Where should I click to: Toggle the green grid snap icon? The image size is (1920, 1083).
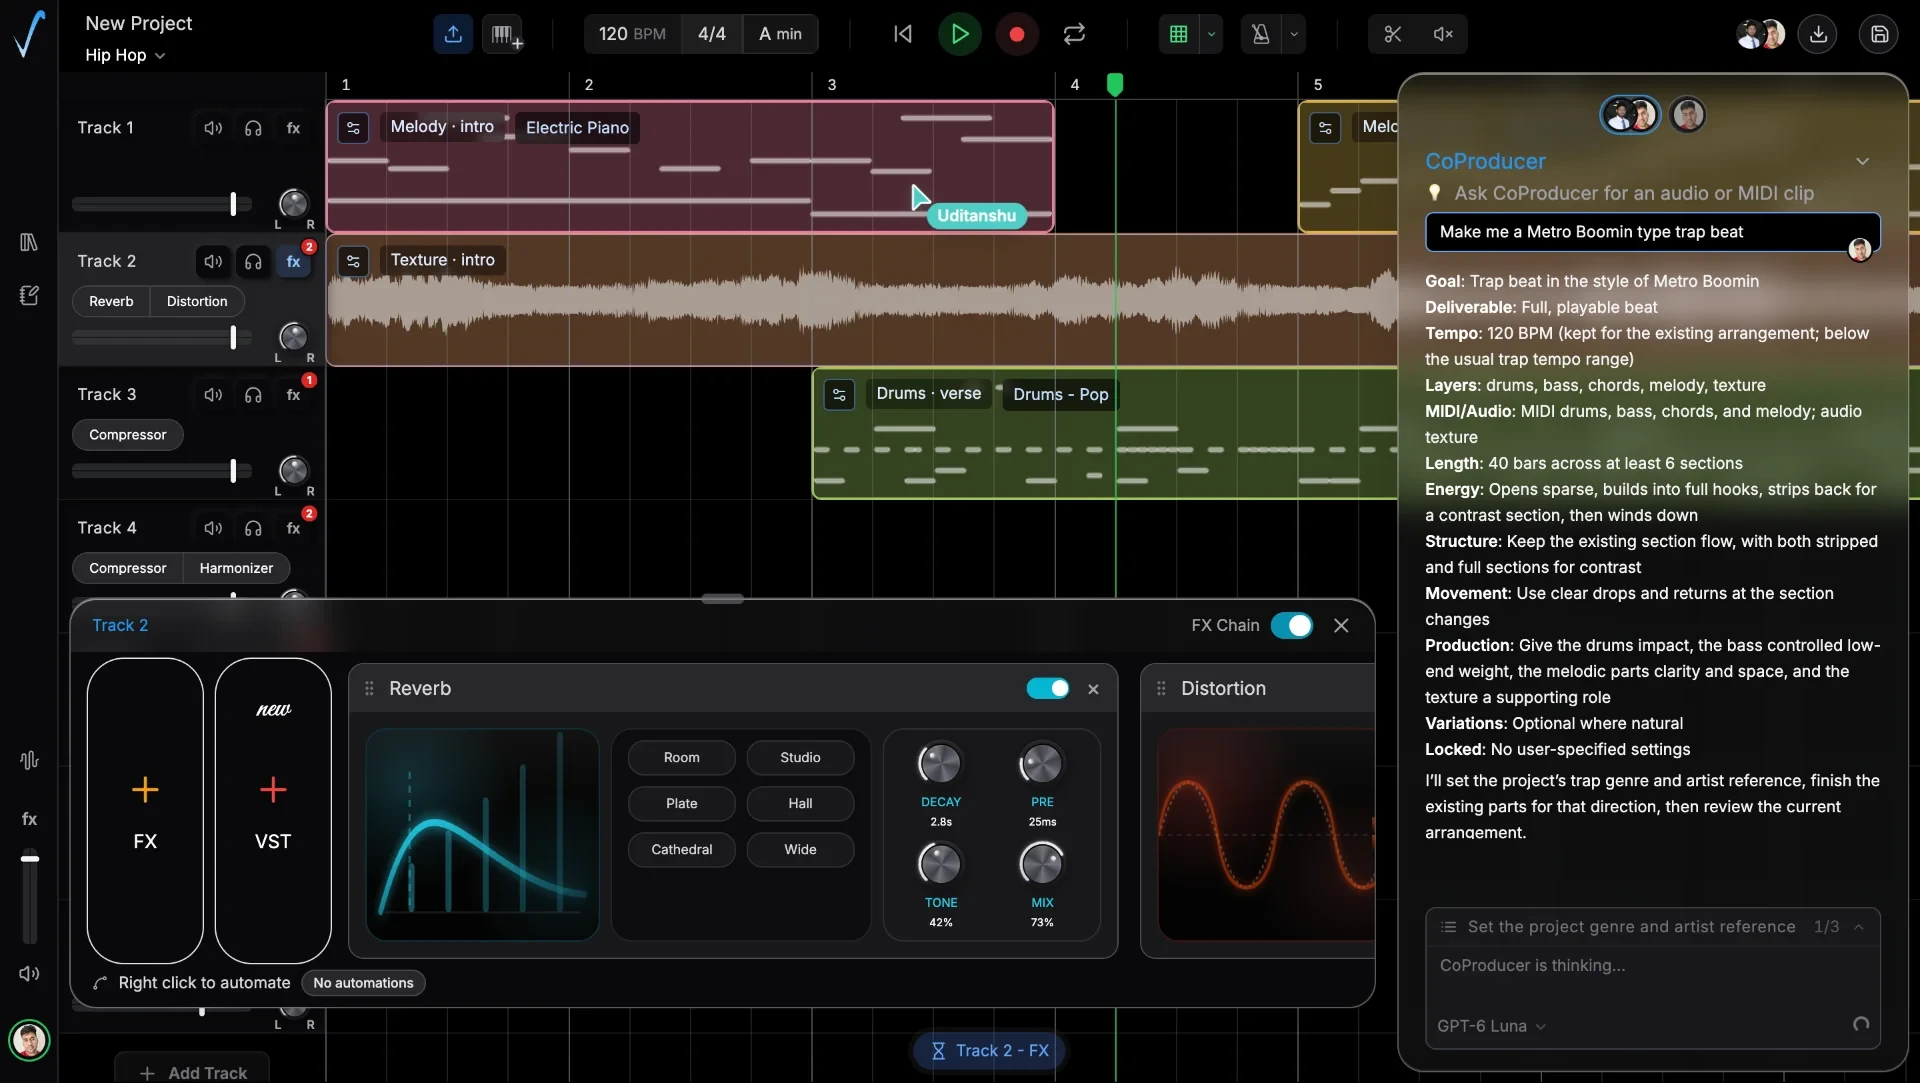(x=1179, y=34)
